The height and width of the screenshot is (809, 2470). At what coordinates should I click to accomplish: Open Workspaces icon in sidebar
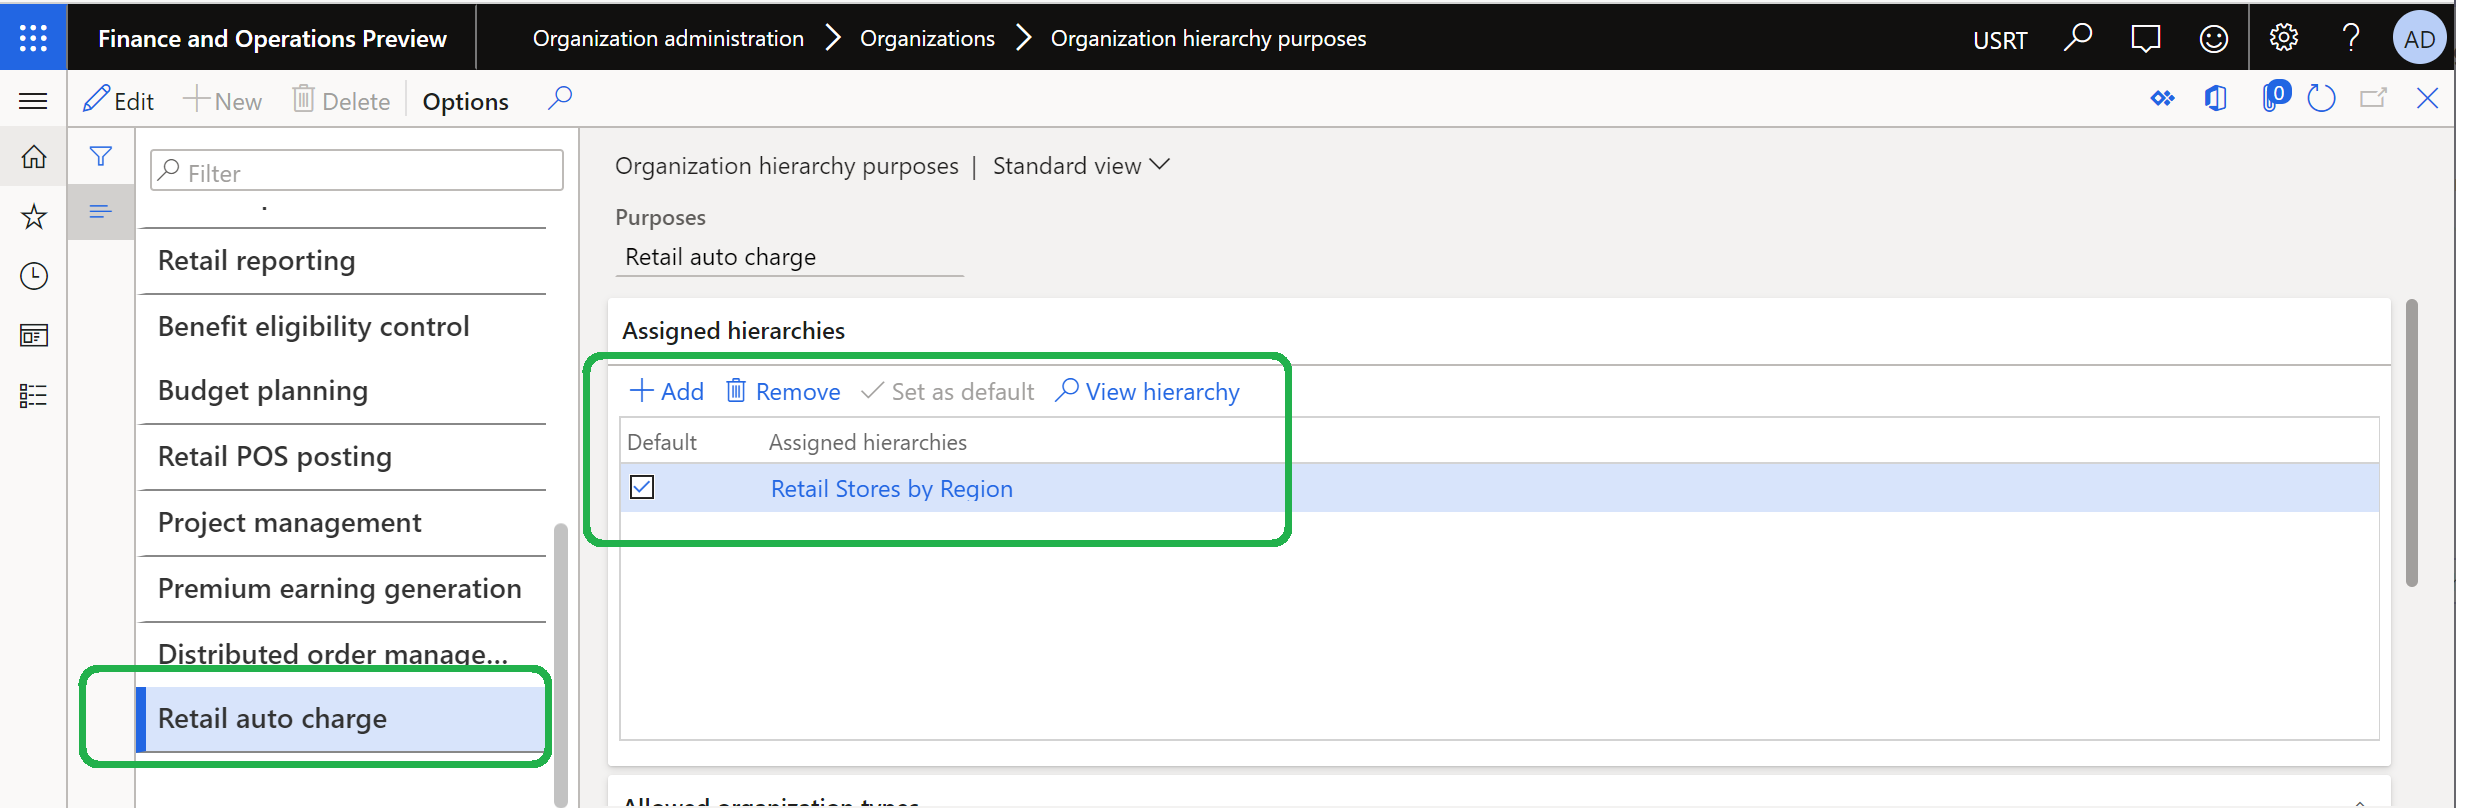(x=33, y=336)
